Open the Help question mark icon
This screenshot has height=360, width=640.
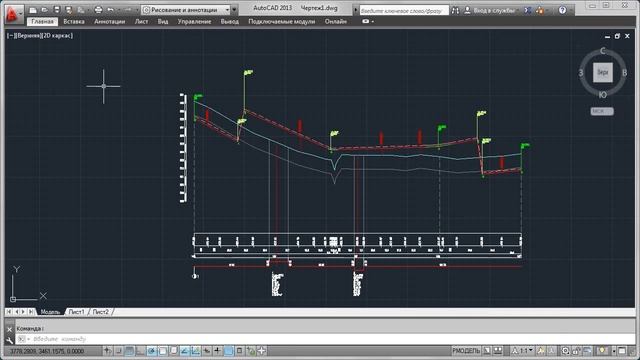point(562,11)
